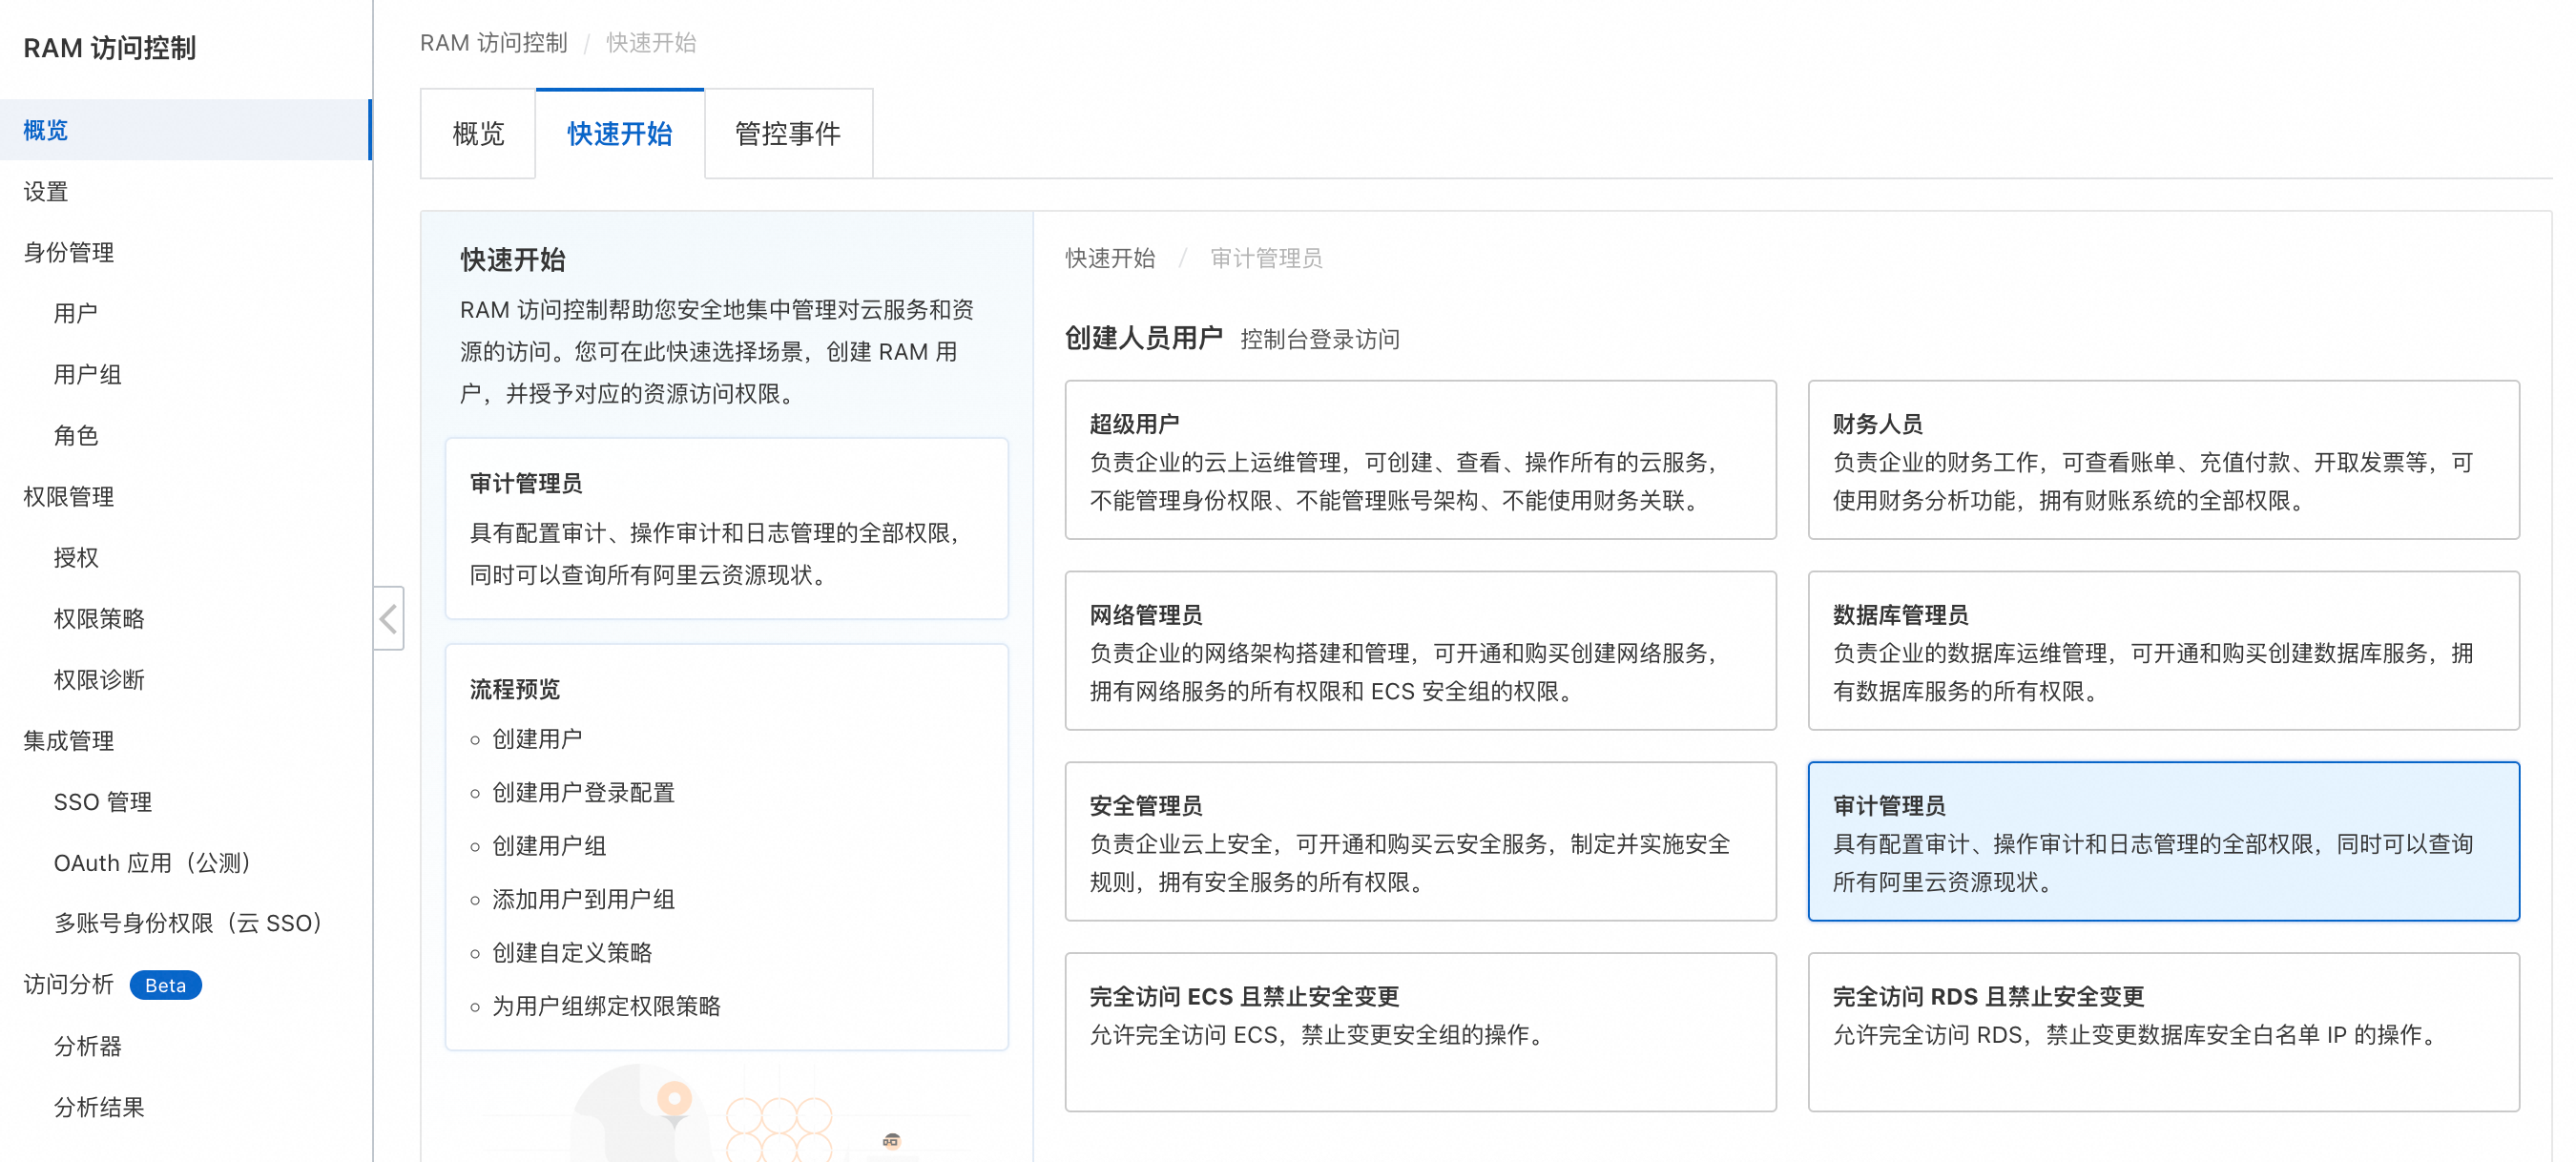Choose the 数据库管理员 card
This screenshot has height=1162, width=2576.
click(x=2162, y=651)
